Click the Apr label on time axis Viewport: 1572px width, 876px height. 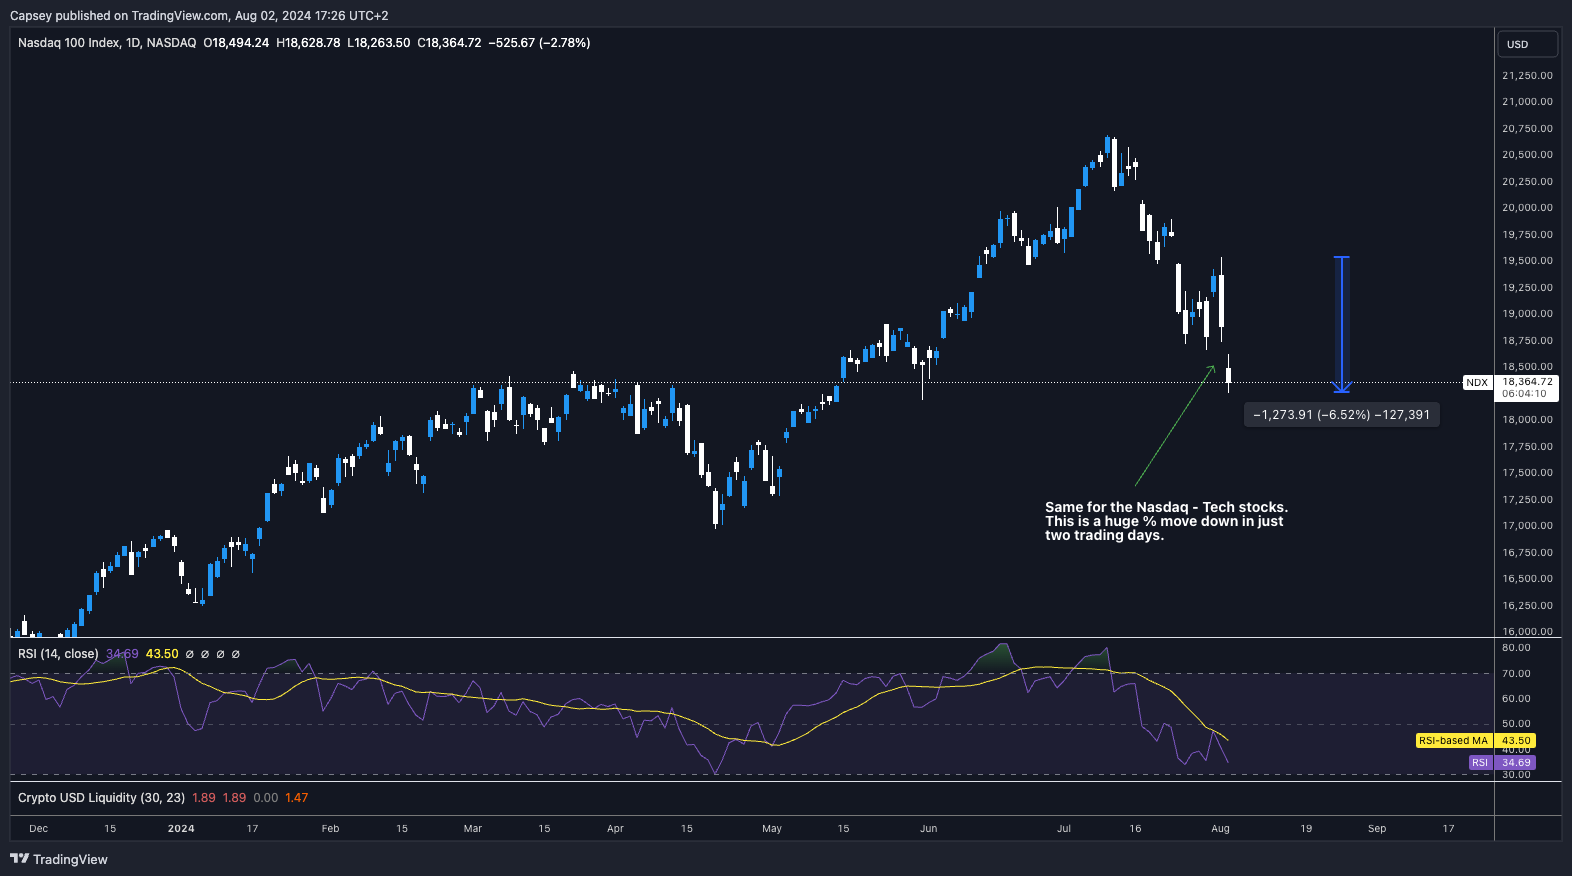click(615, 829)
